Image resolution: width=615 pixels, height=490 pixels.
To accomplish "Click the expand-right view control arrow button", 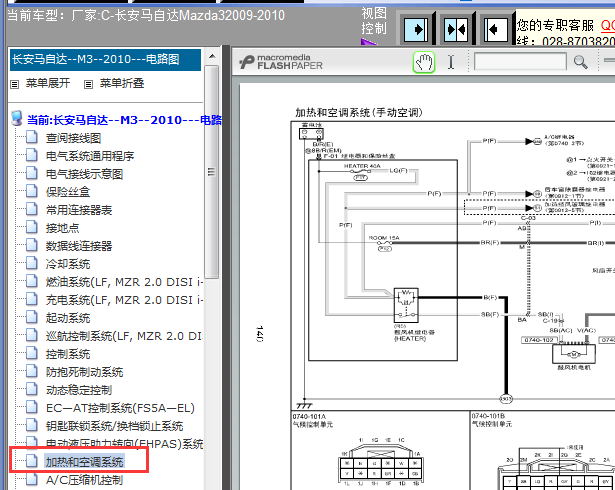I will [416, 29].
